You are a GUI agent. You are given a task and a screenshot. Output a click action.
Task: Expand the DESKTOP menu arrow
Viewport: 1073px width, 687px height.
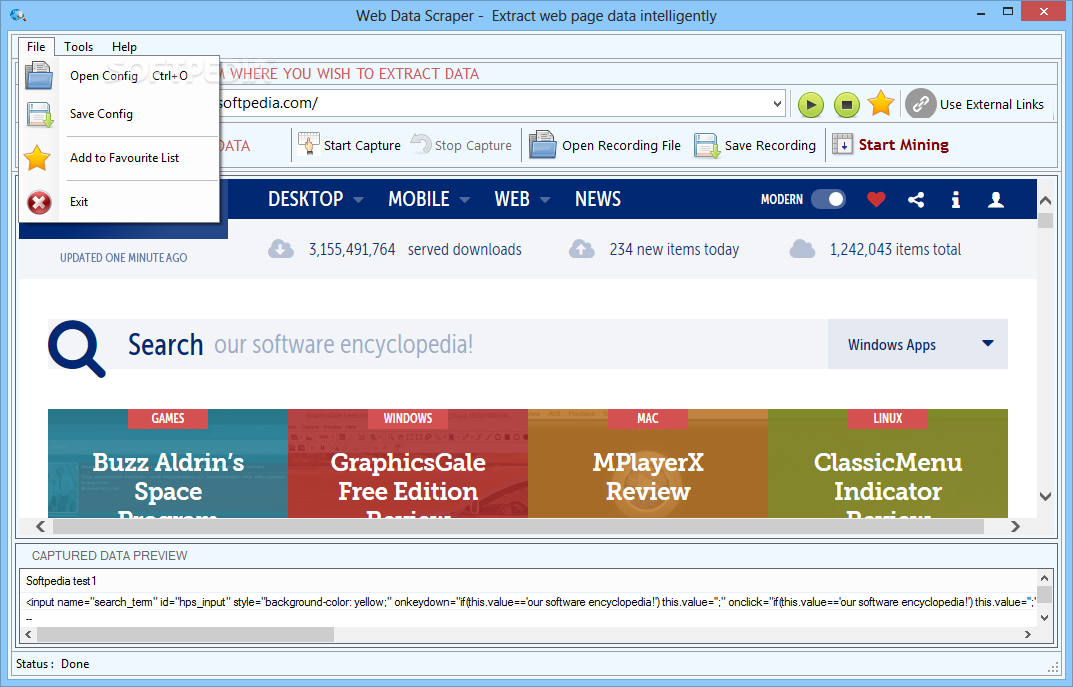tap(358, 200)
